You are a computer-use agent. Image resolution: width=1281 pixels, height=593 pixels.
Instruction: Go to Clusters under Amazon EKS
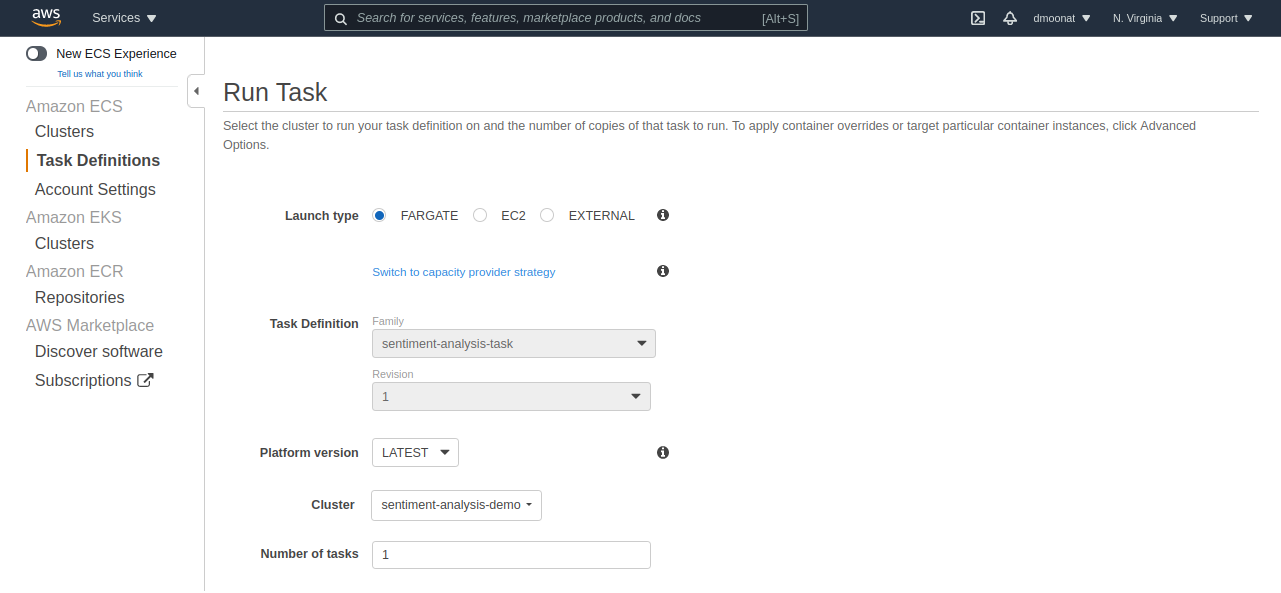pyautogui.click(x=64, y=244)
